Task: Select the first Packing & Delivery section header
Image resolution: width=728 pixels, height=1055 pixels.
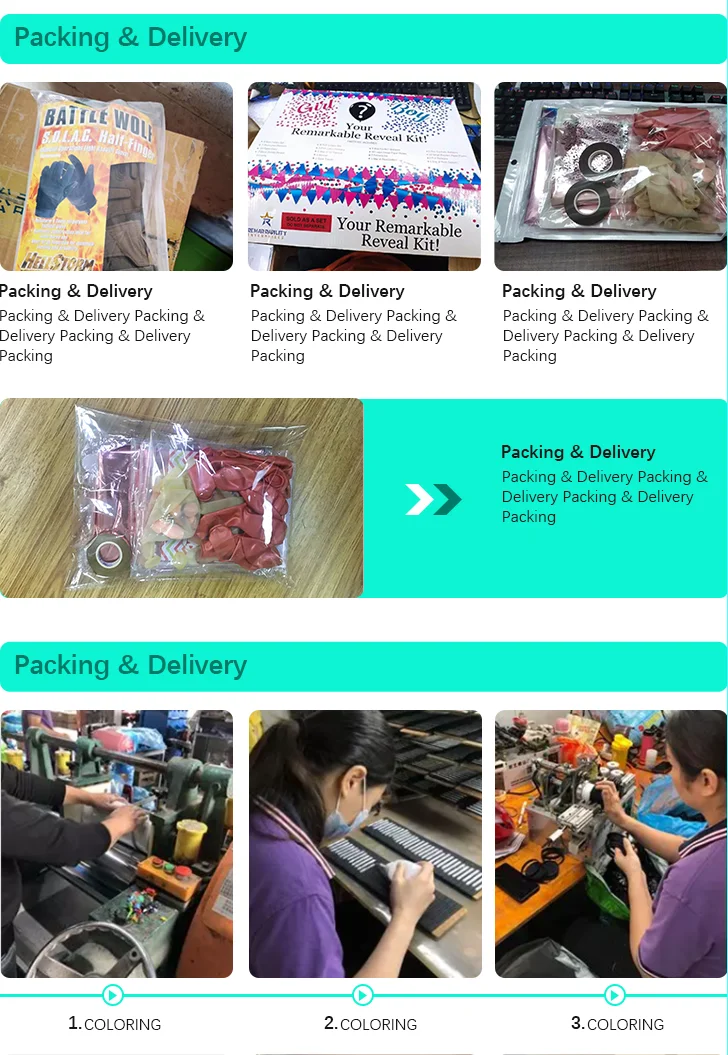Action: tap(363, 38)
